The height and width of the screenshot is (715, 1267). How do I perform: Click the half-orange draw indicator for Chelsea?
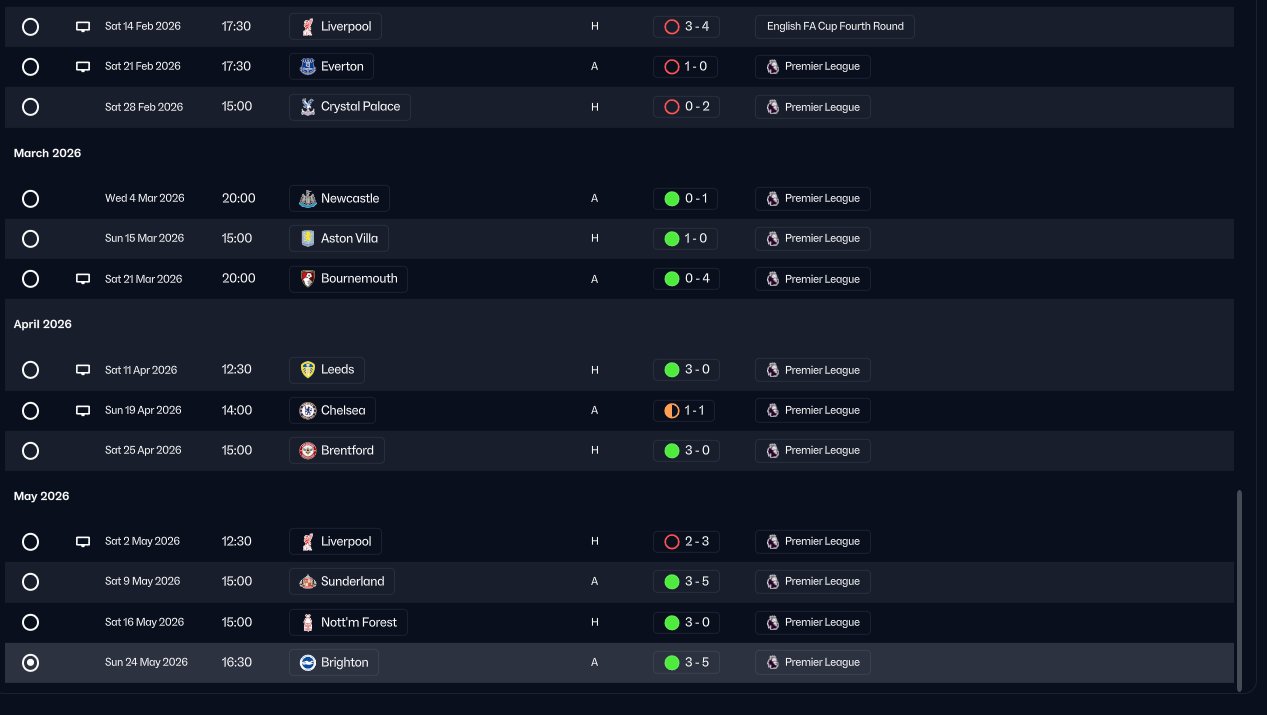[x=672, y=410]
